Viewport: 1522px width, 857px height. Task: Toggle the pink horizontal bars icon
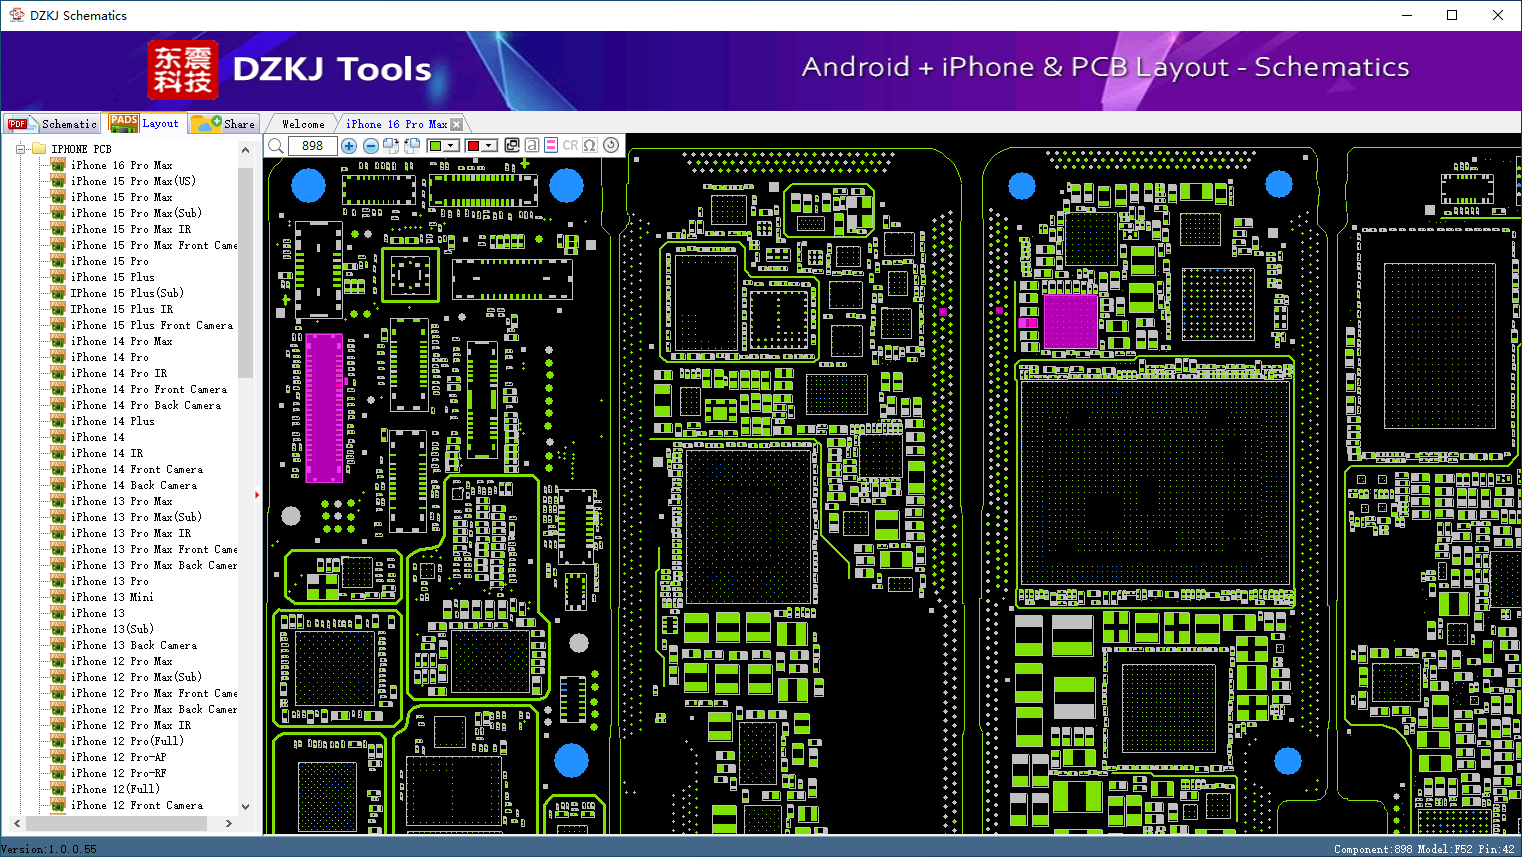pyautogui.click(x=551, y=146)
